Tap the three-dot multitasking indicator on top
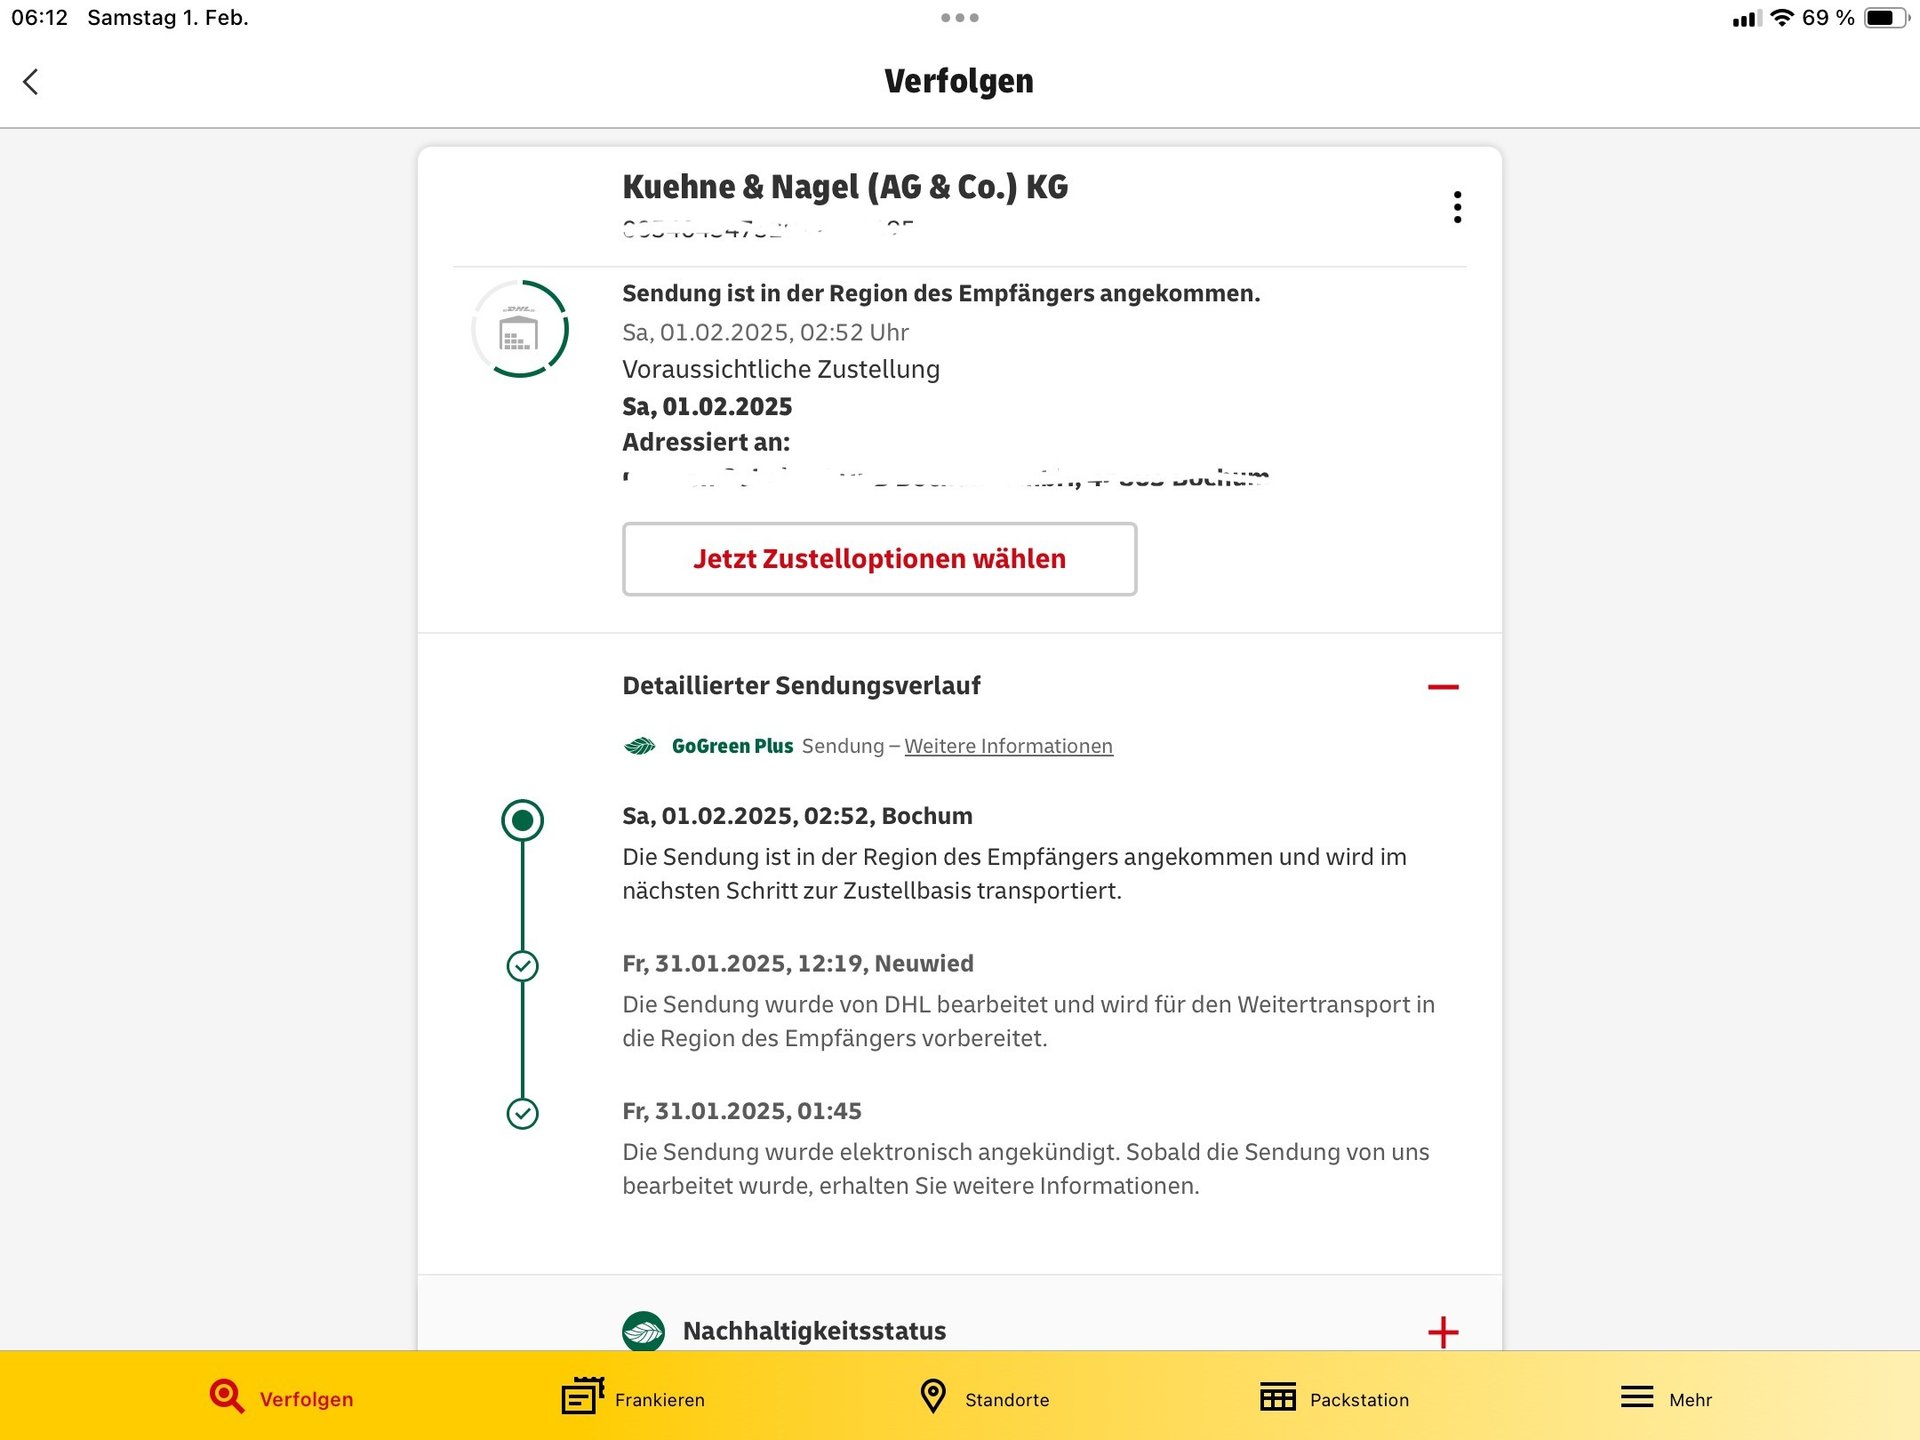 point(959,18)
